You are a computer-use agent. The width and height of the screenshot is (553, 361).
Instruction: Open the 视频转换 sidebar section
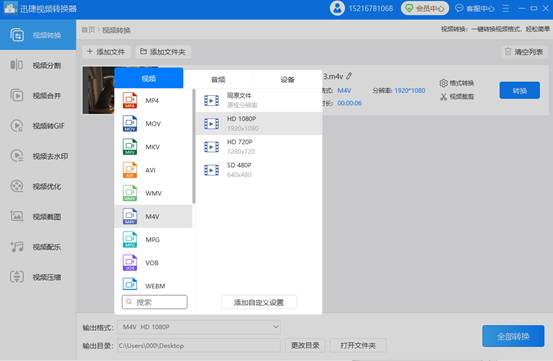(x=38, y=35)
